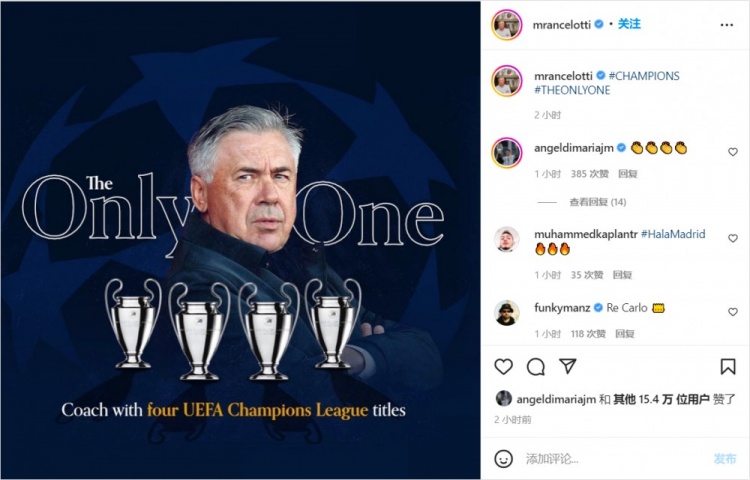Image resolution: width=750 pixels, height=480 pixels.
Task: Click the add comment text field
Action: [615, 459]
